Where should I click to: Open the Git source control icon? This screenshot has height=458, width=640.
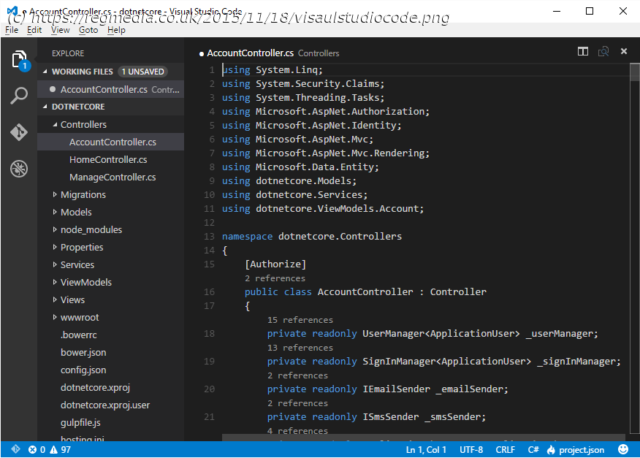19,132
